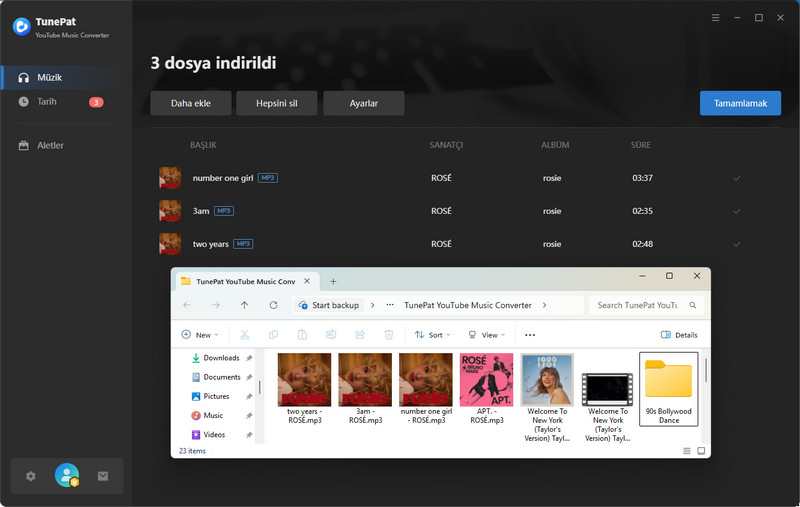
Task: Click the TunePat logo icon
Action: point(21,27)
